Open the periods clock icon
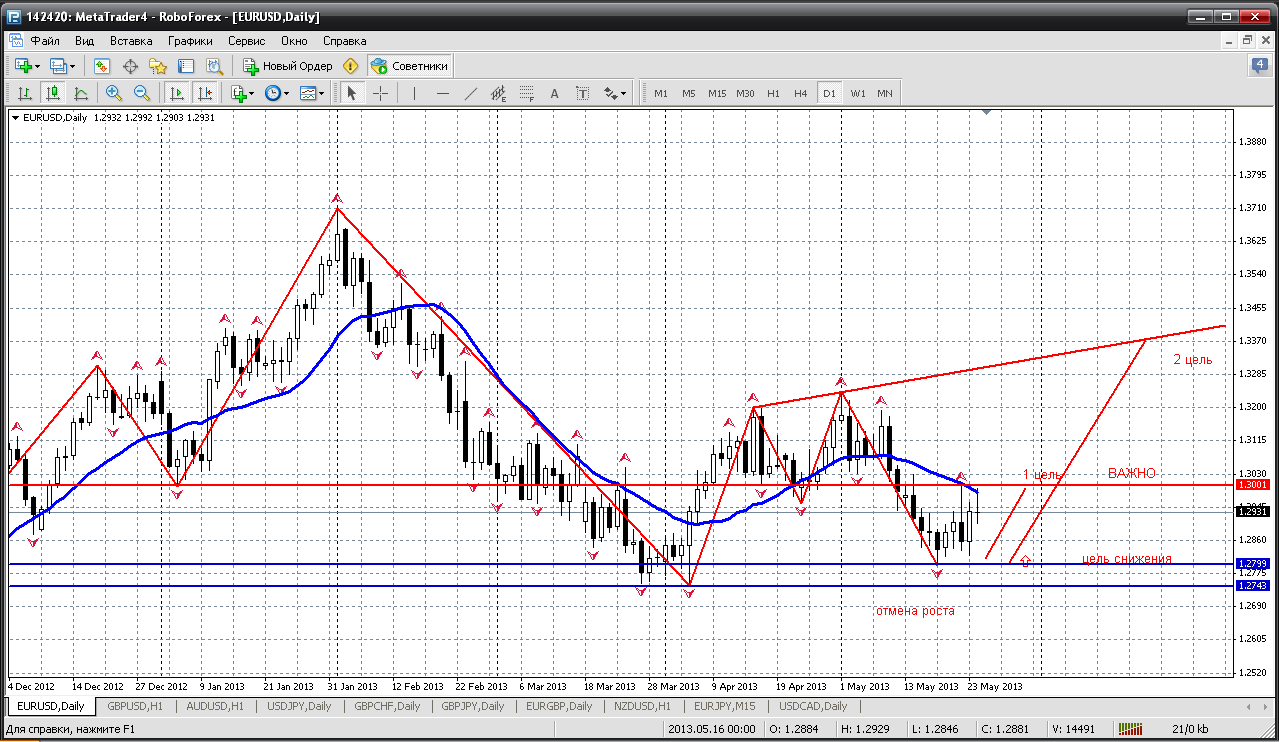The image size is (1279, 742). click(x=273, y=93)
